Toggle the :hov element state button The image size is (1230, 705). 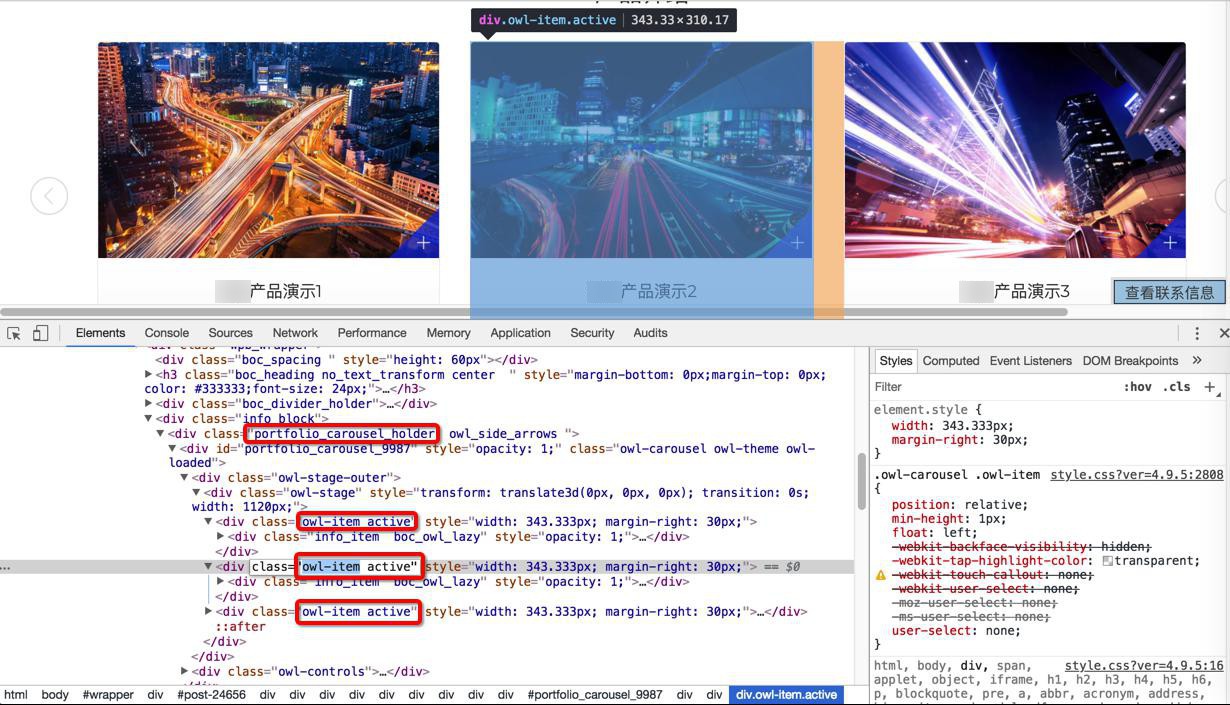1137,387
